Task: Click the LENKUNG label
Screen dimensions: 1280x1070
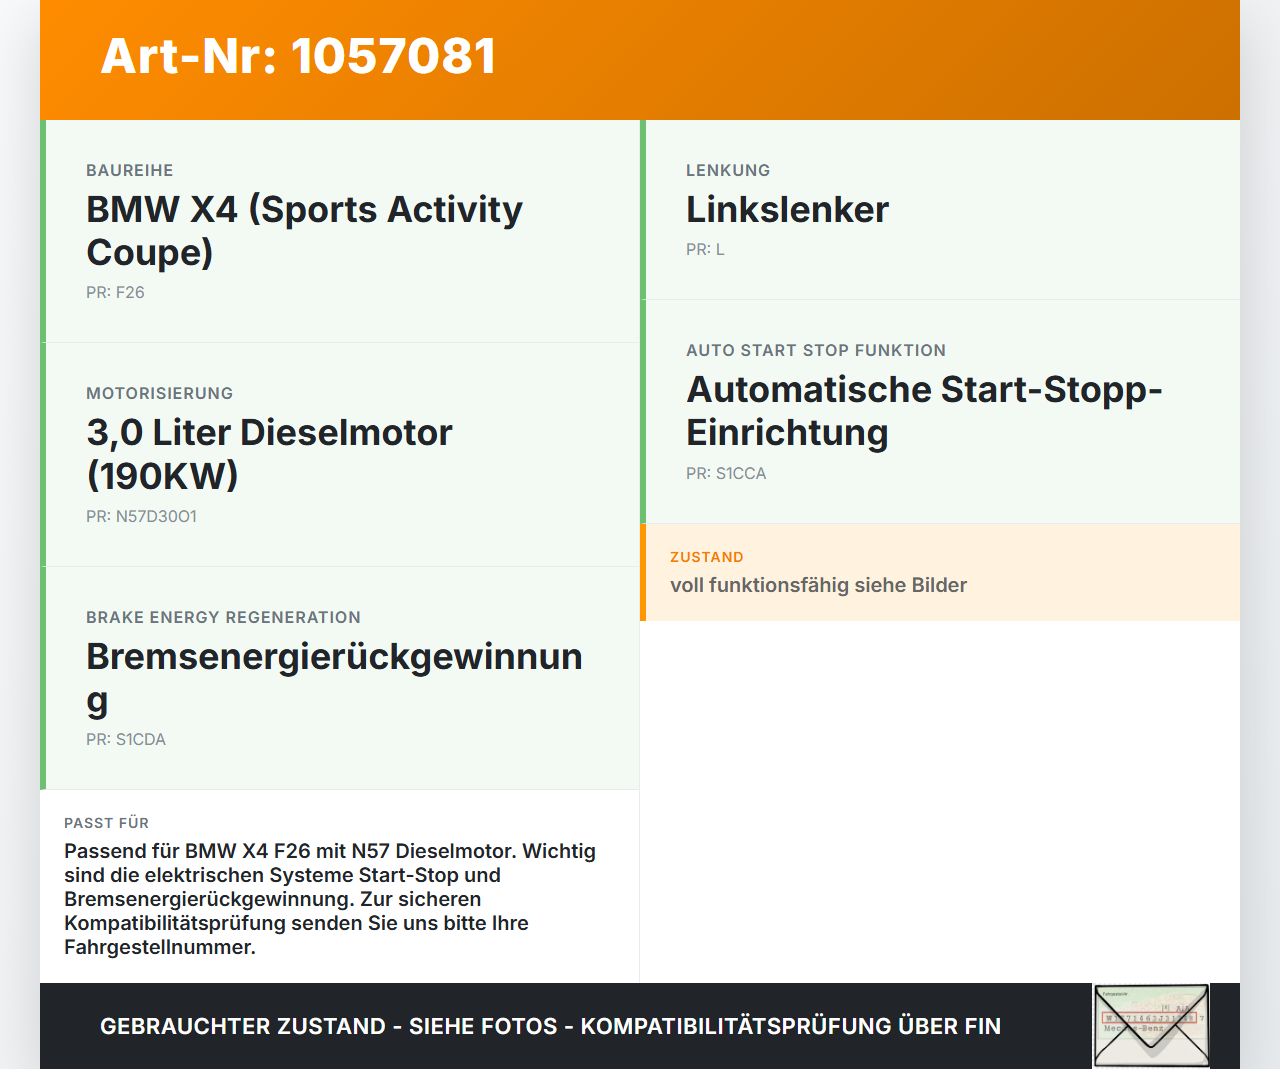Action: (728, 170)
